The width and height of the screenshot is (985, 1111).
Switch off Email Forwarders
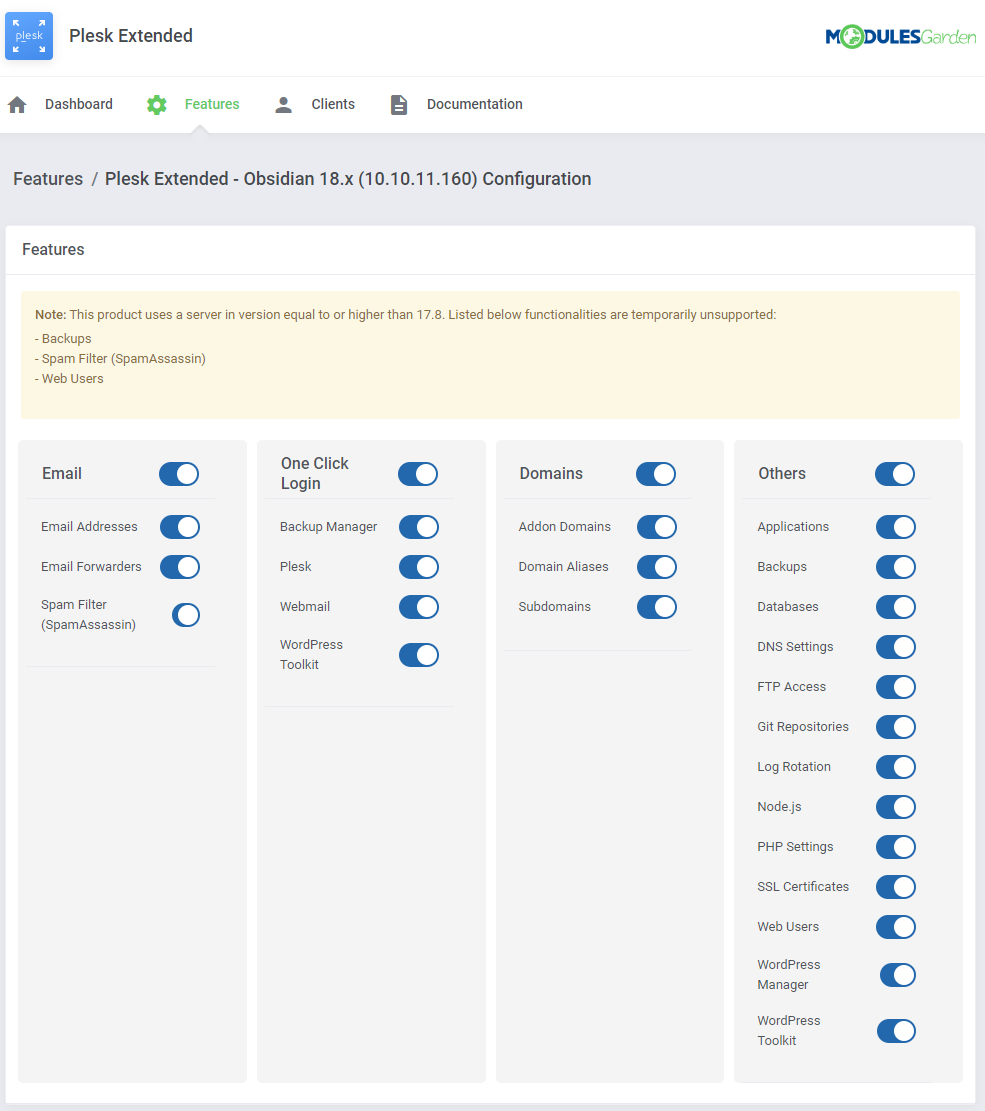(179, 567)
